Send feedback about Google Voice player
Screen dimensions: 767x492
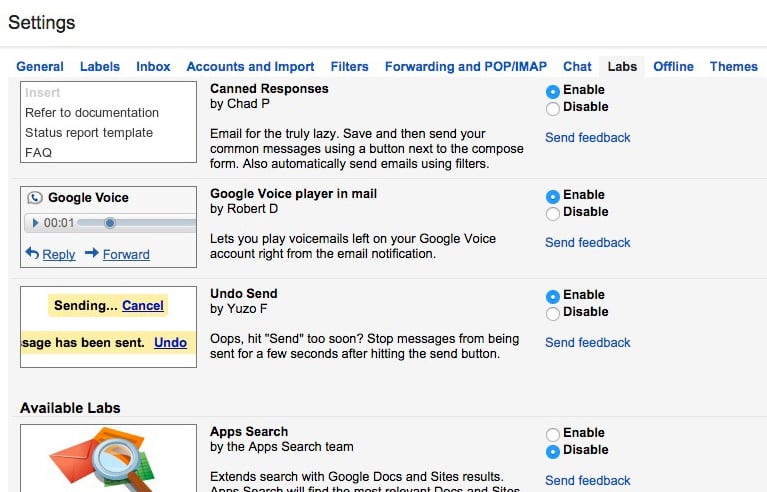tap(587, 243)
